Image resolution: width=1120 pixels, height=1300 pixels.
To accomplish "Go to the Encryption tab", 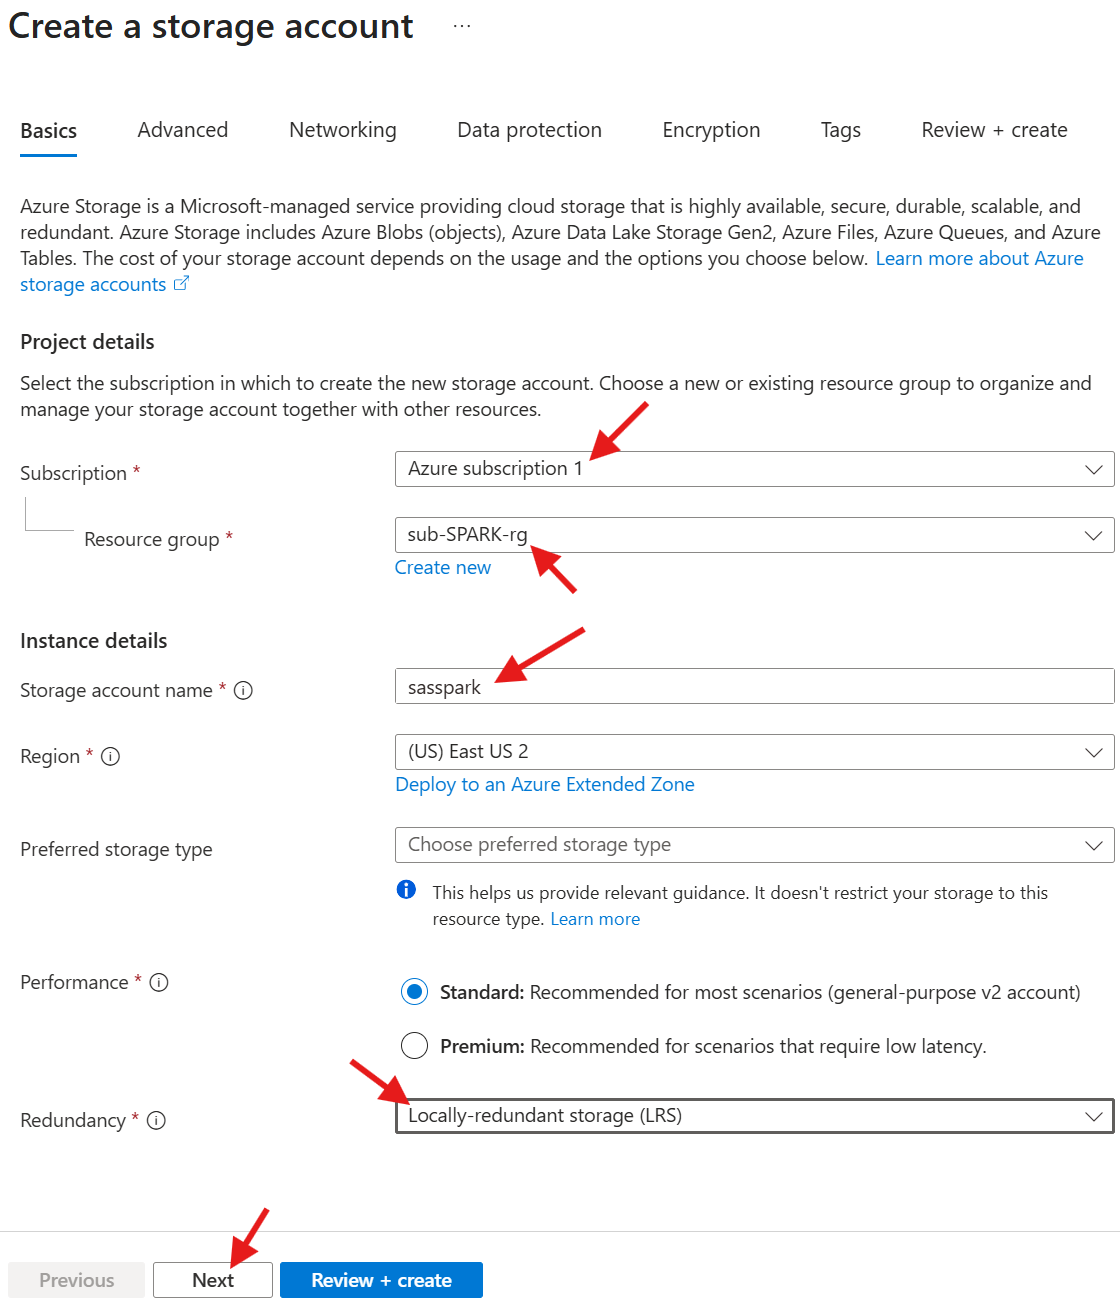I will pyautogui.click(x=711, y=130).
